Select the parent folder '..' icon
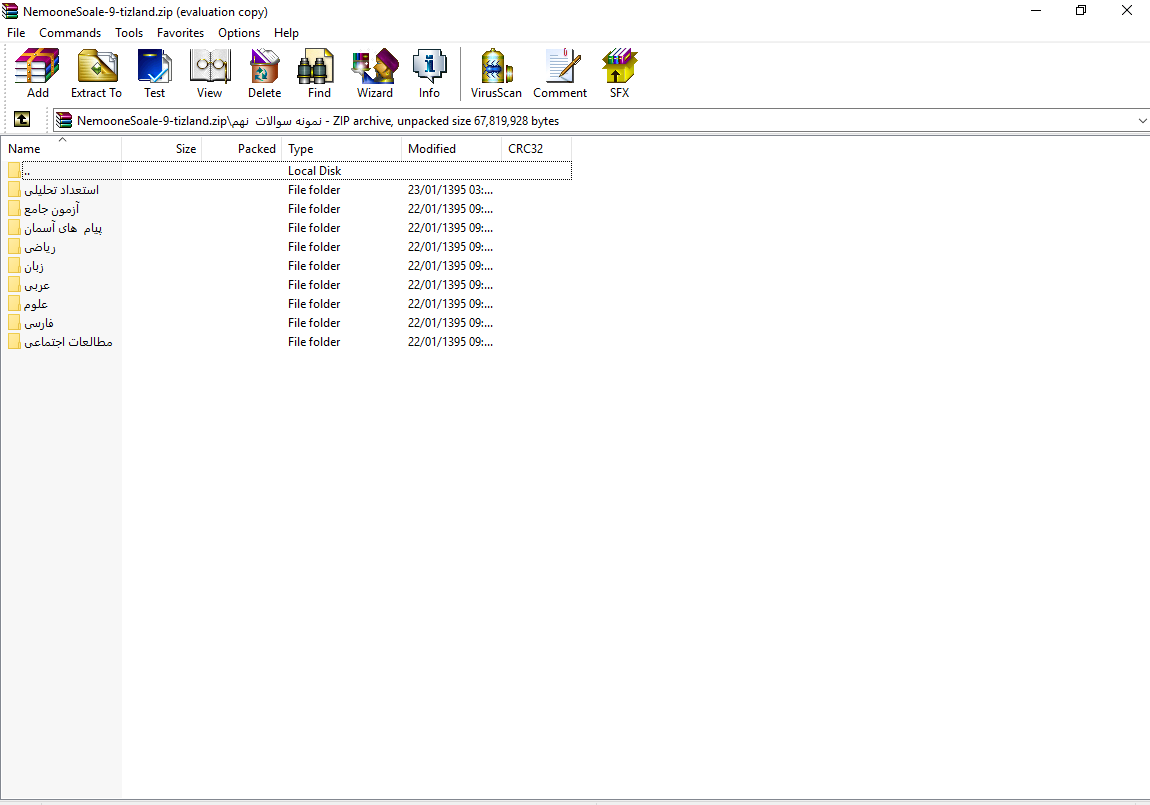The image size is (1150, 805). click(14, 170)
